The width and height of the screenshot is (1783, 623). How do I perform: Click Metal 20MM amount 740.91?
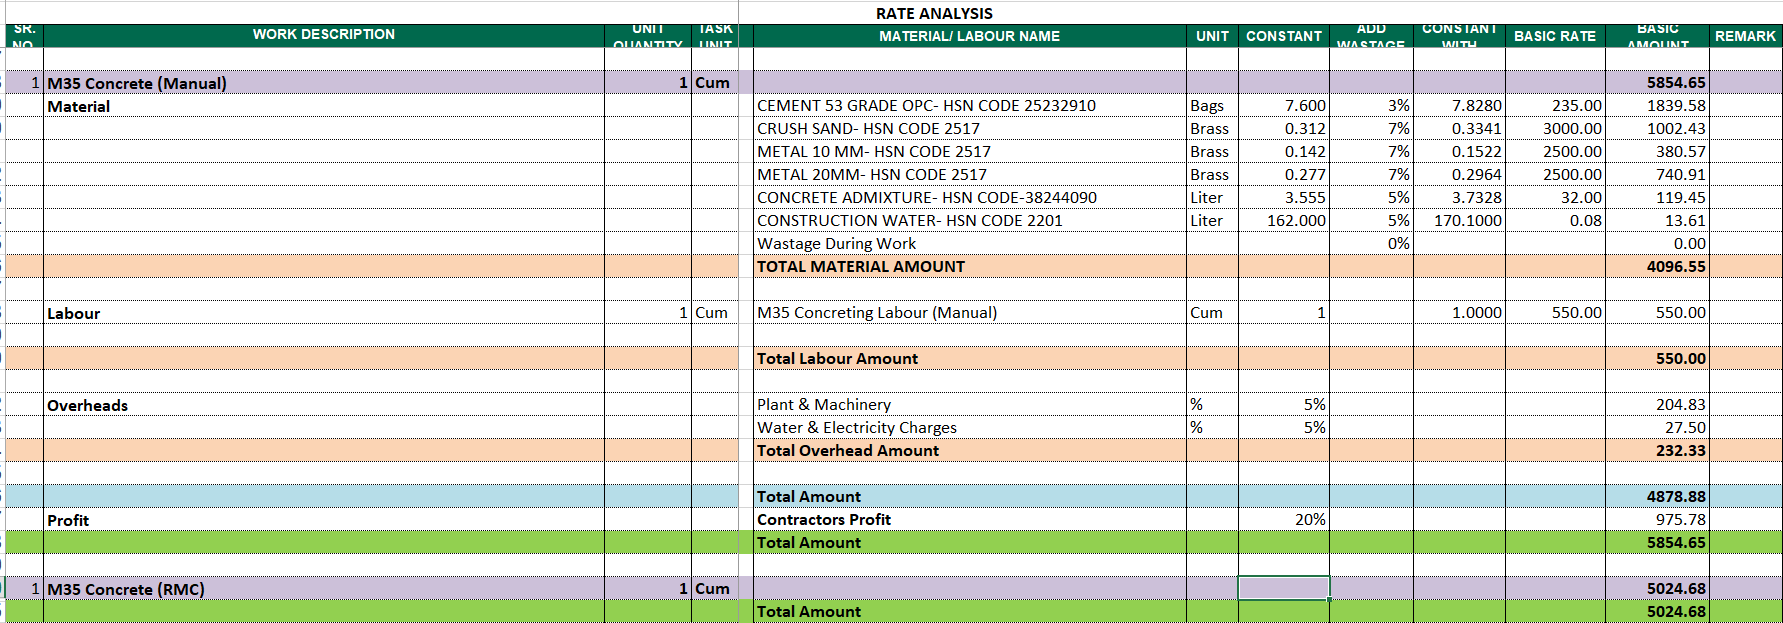(x=1657, y=175)
